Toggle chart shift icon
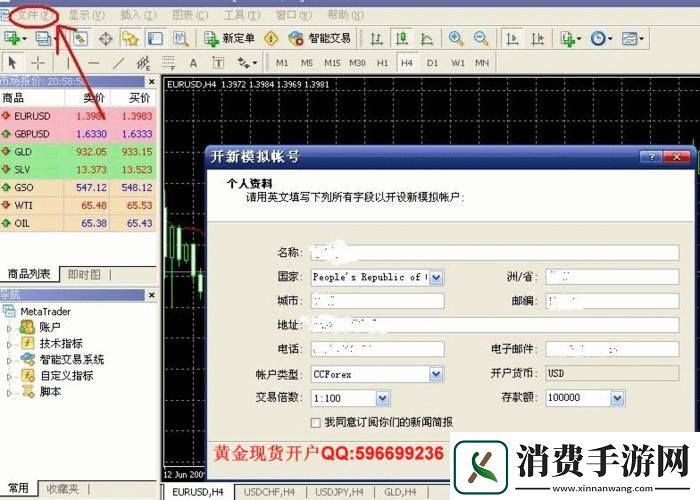Image resolution: width=700 pixels, height=500 pixels. (538, 39)
